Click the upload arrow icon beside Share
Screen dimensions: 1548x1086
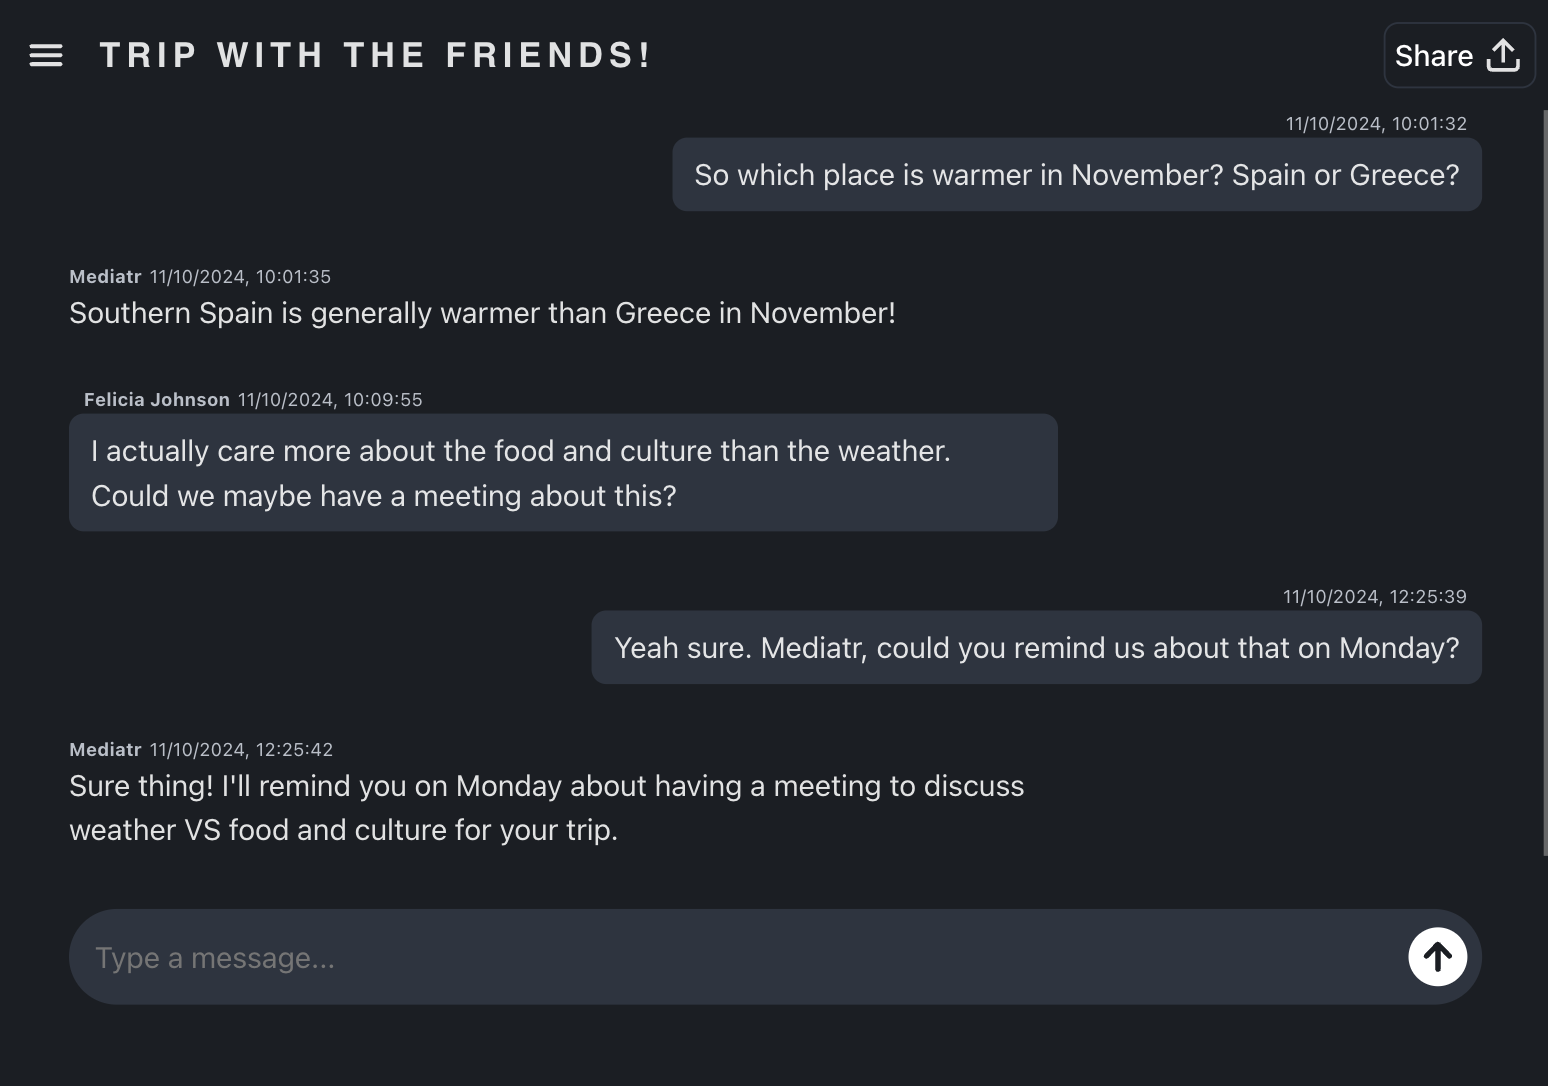[1502, 56]
